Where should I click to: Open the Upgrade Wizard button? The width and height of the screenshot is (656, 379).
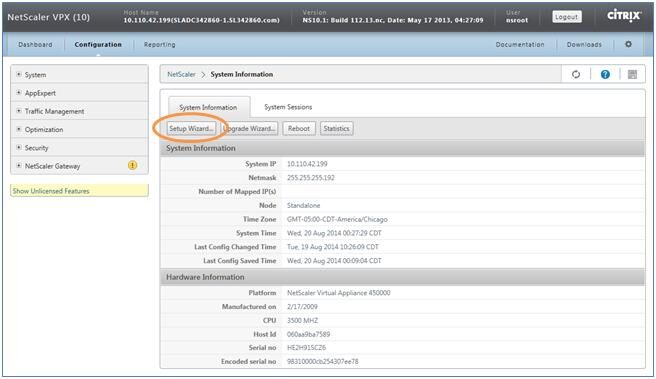tap(249, 128)
